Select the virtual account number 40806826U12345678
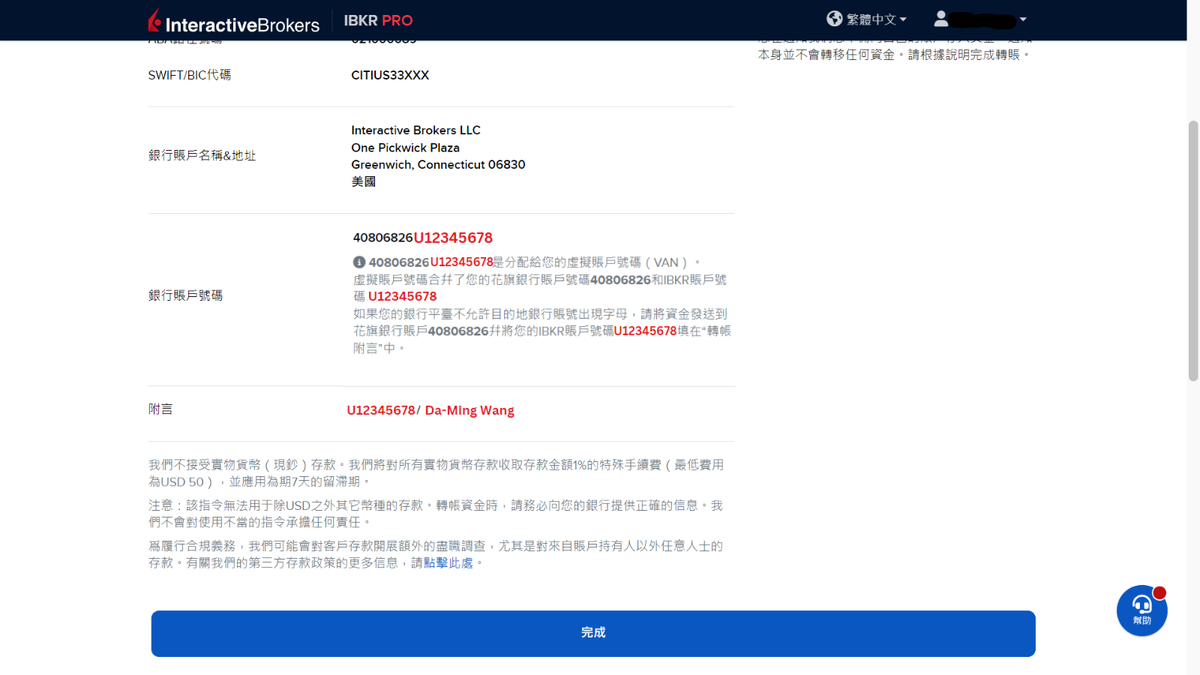 pos(421,237)
